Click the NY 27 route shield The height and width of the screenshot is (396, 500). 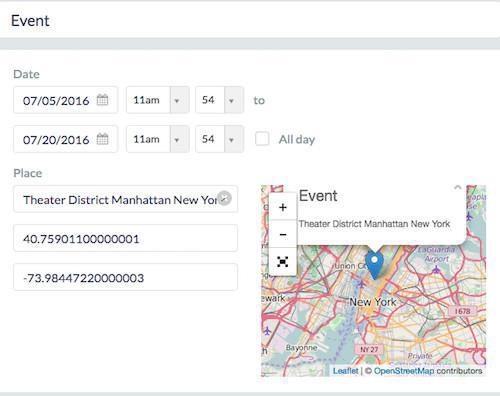(x=369, y=349)
